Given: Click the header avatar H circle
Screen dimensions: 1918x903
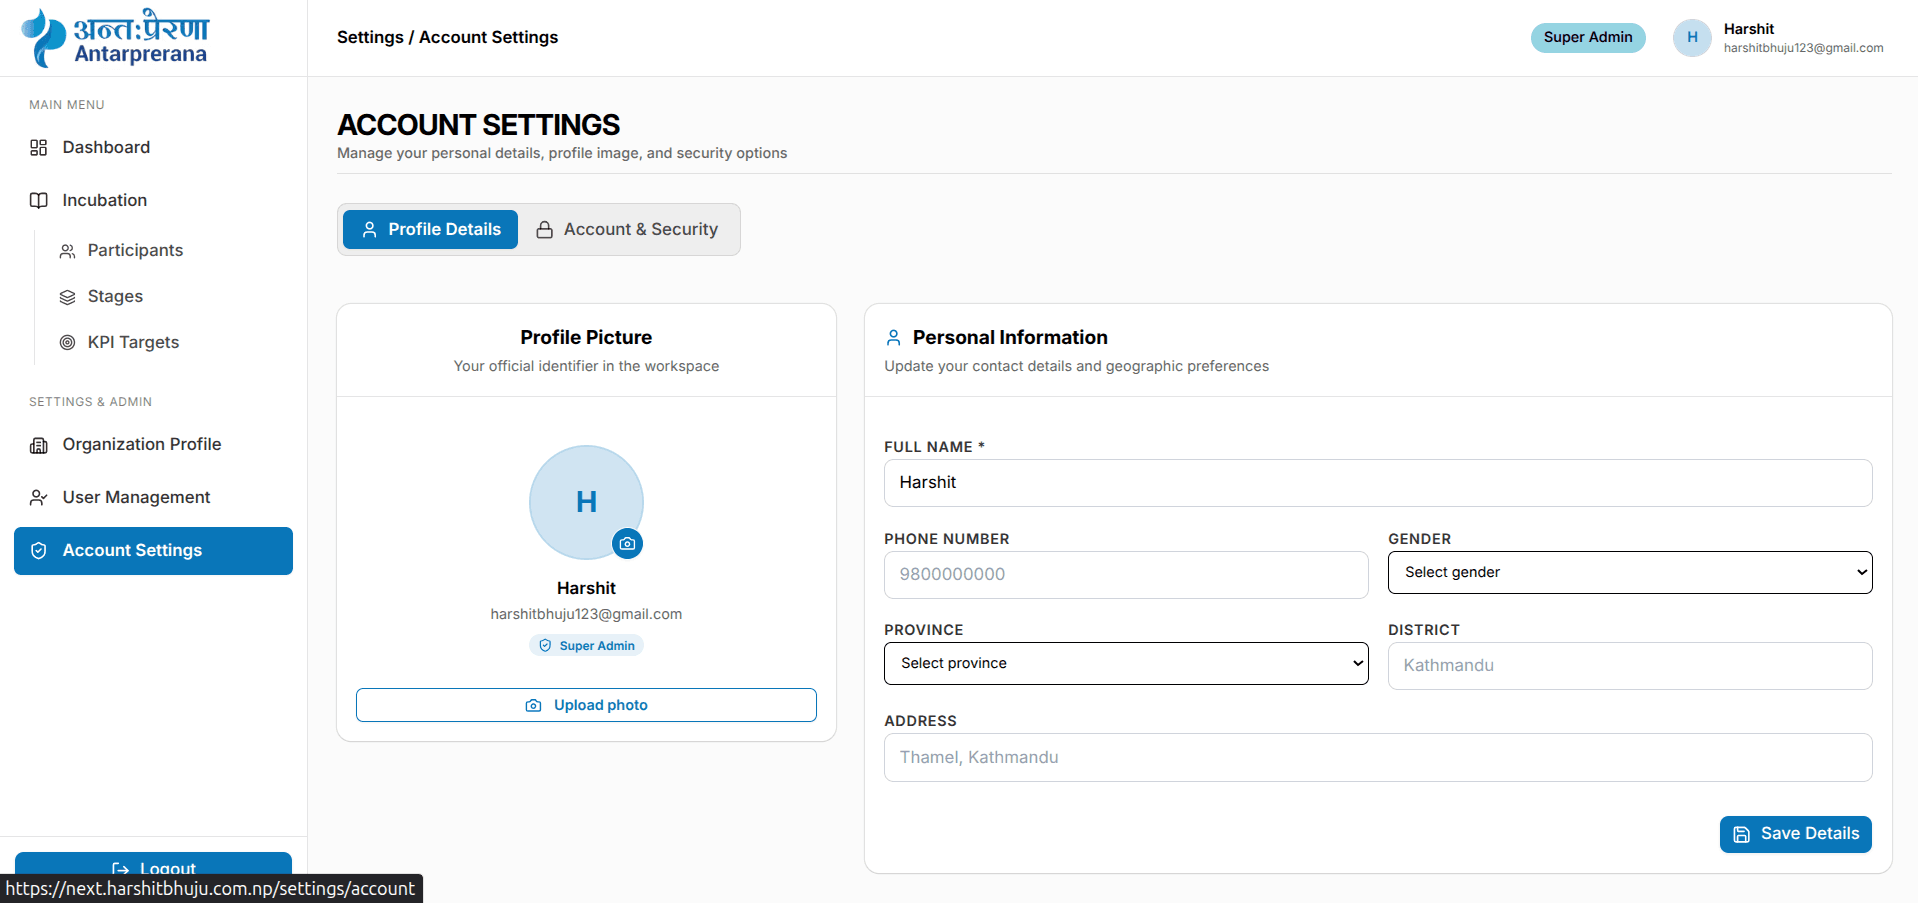Looking at the screenshot, I should pyautogui.click(x=1692, y=38).
